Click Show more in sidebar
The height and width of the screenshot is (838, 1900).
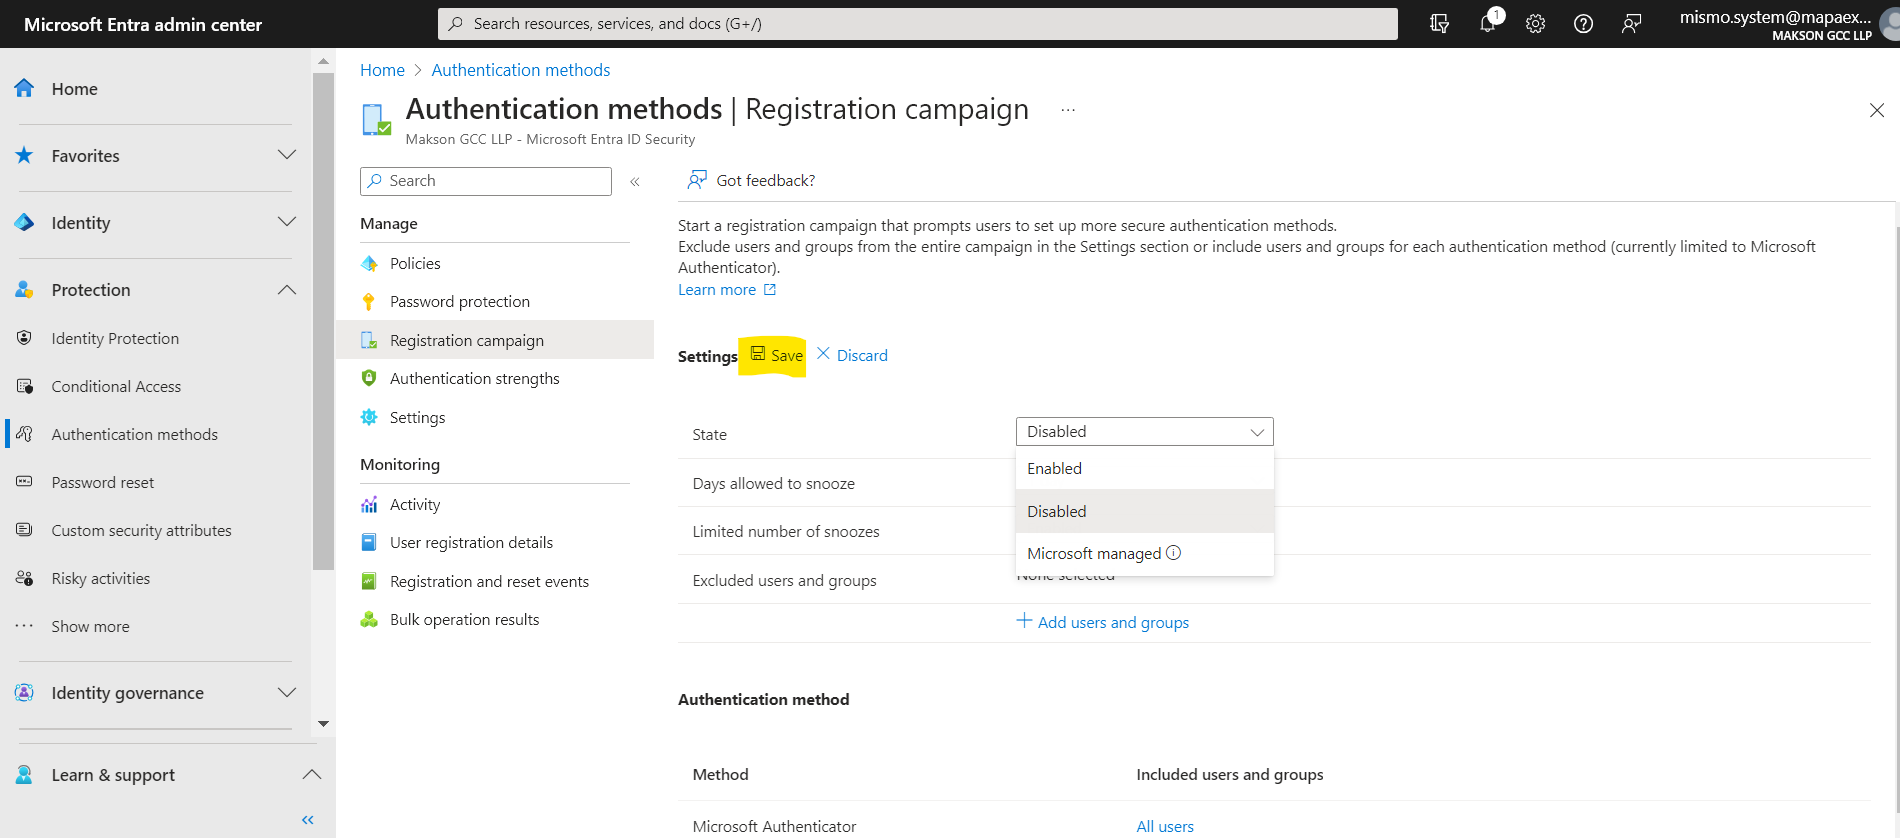pyautogui.click(x=90, y=626)
